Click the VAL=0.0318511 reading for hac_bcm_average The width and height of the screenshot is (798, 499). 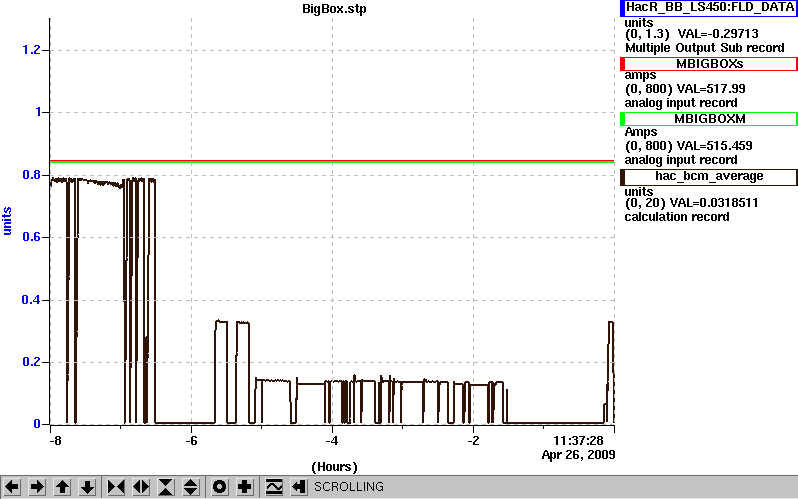[x=714, y=203]
